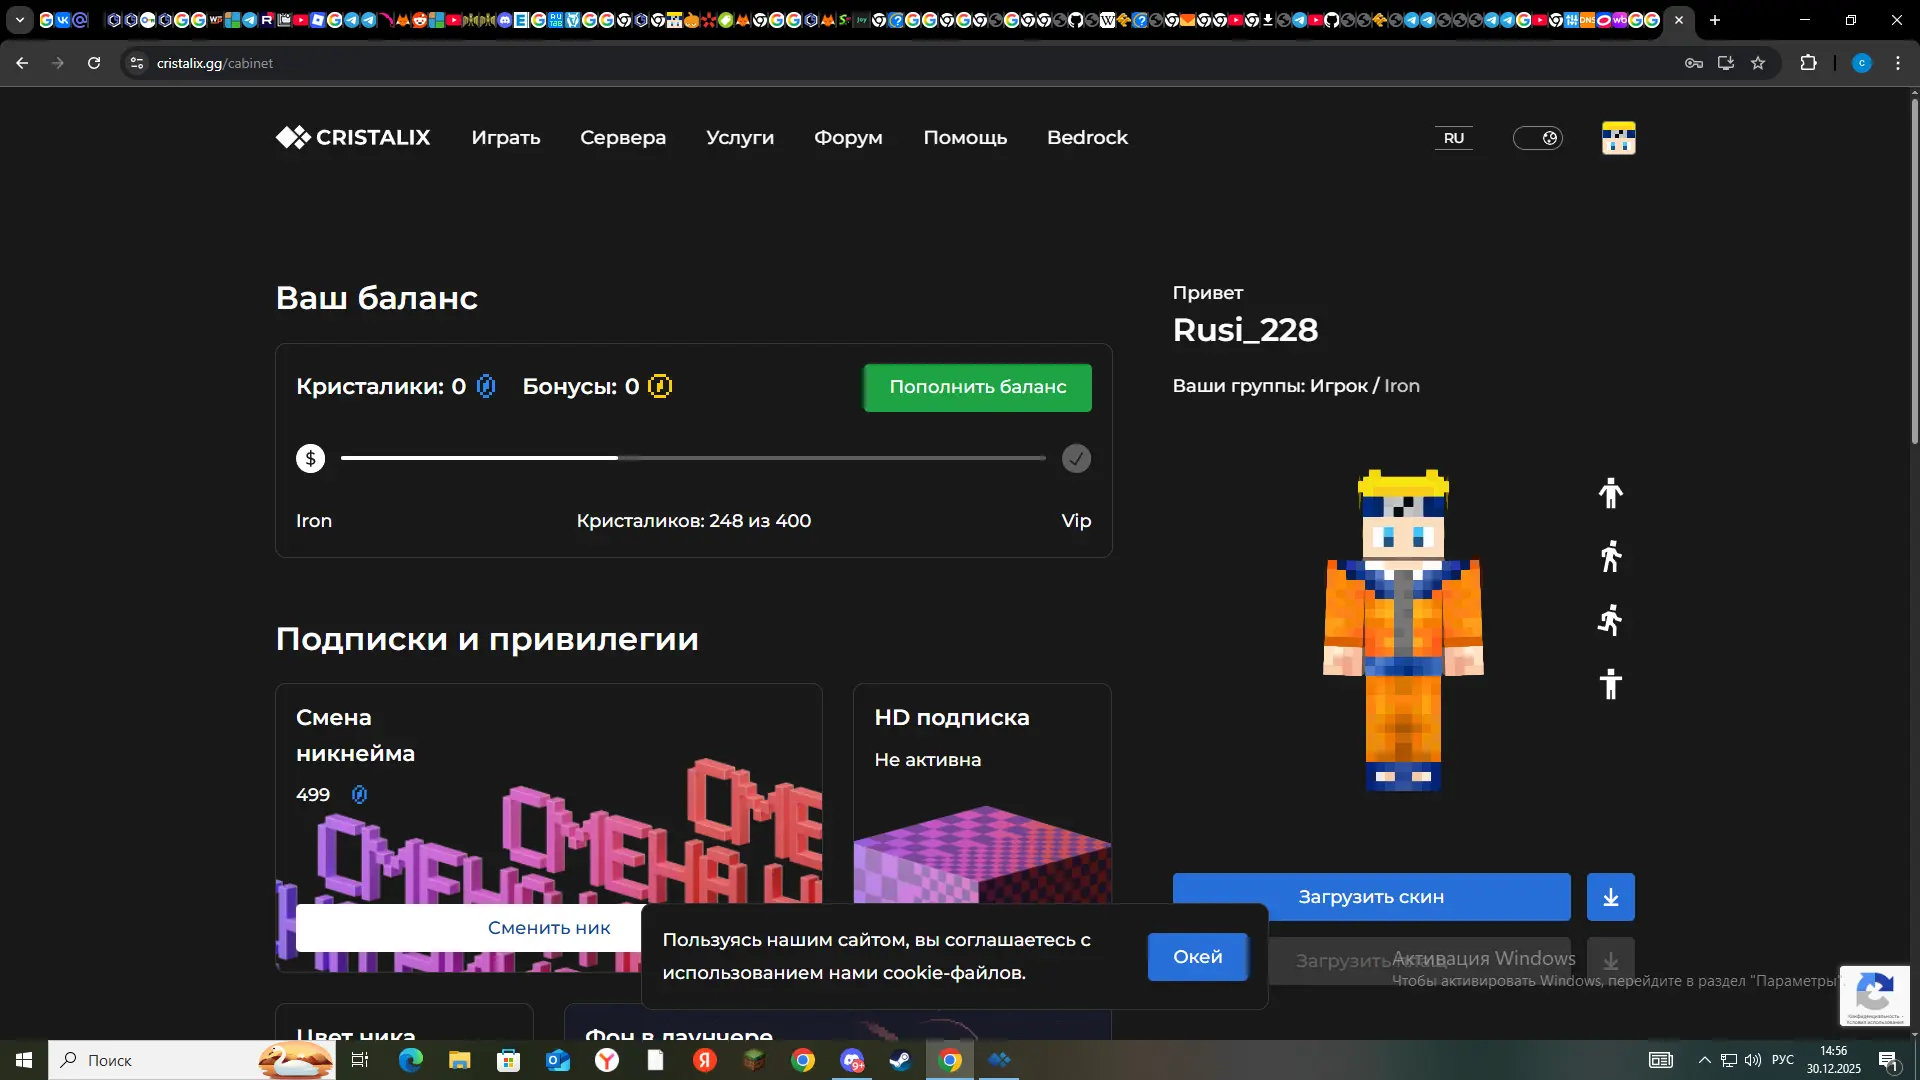Image resolution: width=1920 pixels, height=1080 pixels.
Task: Click the Naruto skin preview model
Action: pyautogui.click(x=1403, y=630)
